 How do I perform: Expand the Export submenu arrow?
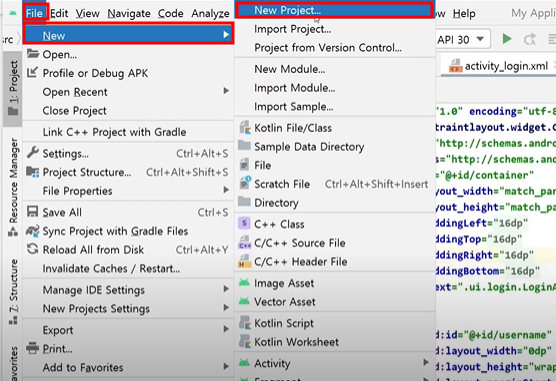click(226, 329)
